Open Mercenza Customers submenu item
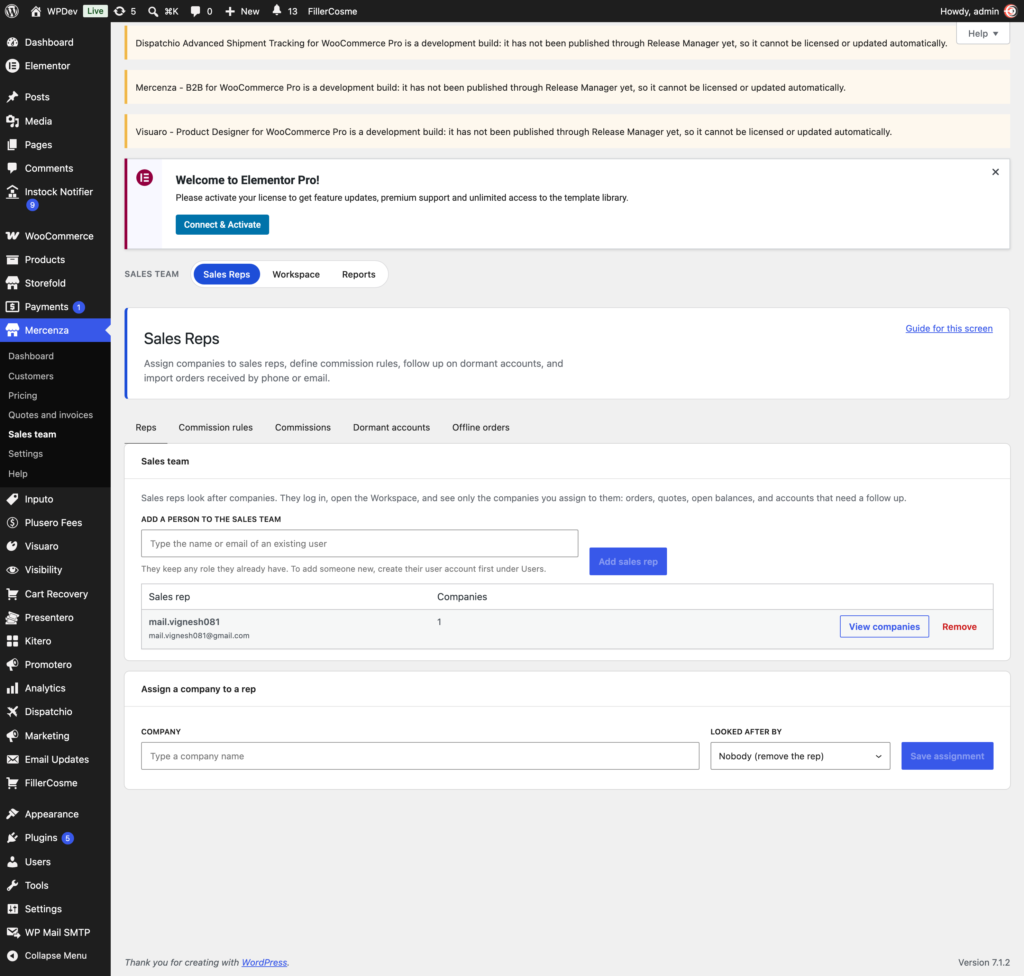This screenshot has height=976, width=1024. [31, 376]
